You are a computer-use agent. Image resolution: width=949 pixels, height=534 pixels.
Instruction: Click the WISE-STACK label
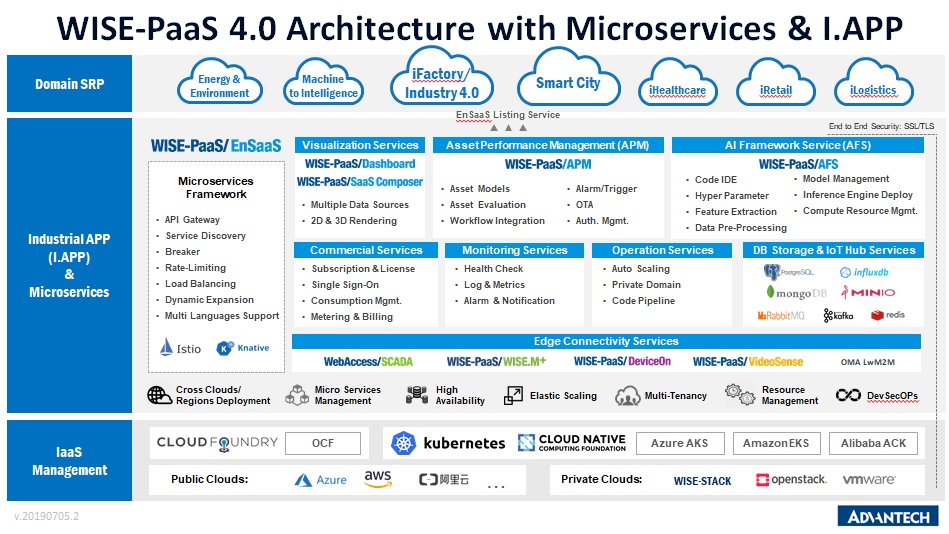tap(703, 481)
